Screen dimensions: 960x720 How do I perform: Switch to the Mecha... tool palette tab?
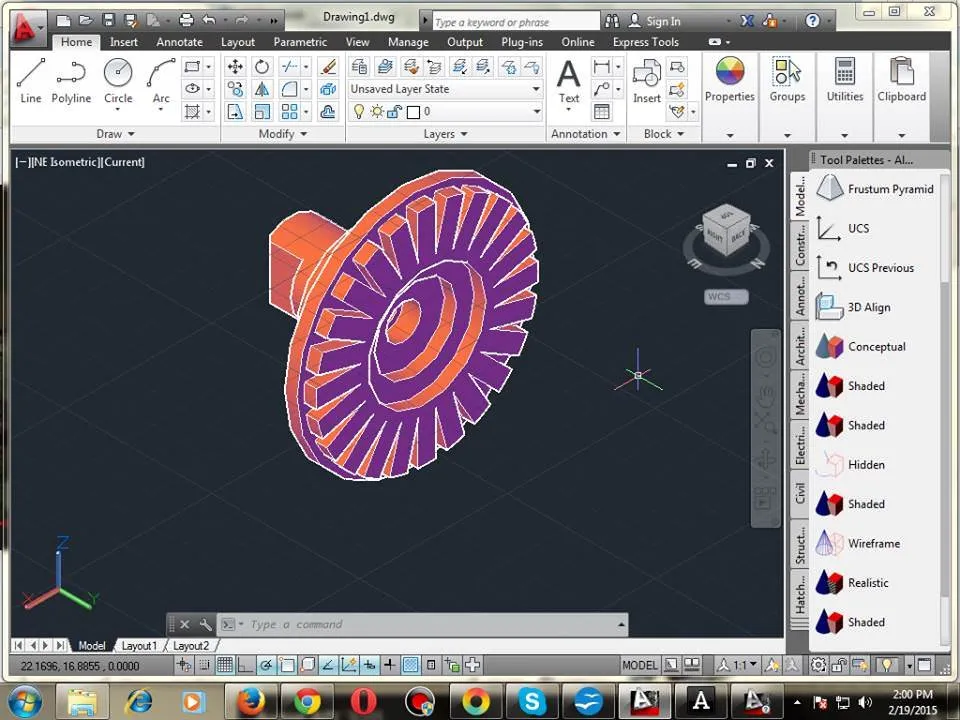click(800, 392)
